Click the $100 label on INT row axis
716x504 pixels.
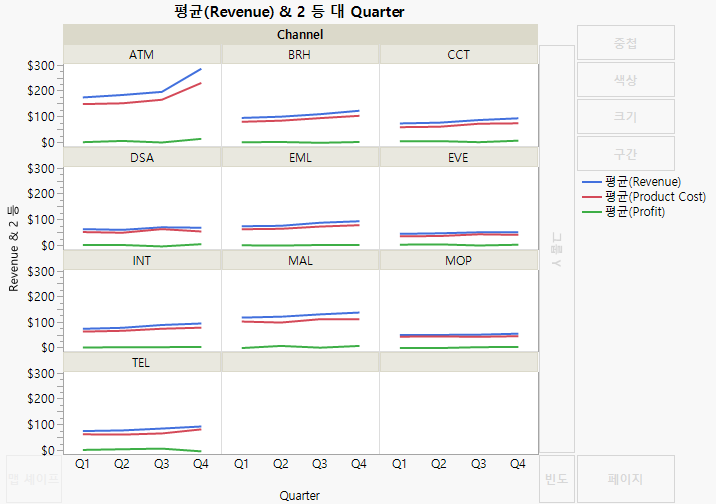[x=41, y=322]
